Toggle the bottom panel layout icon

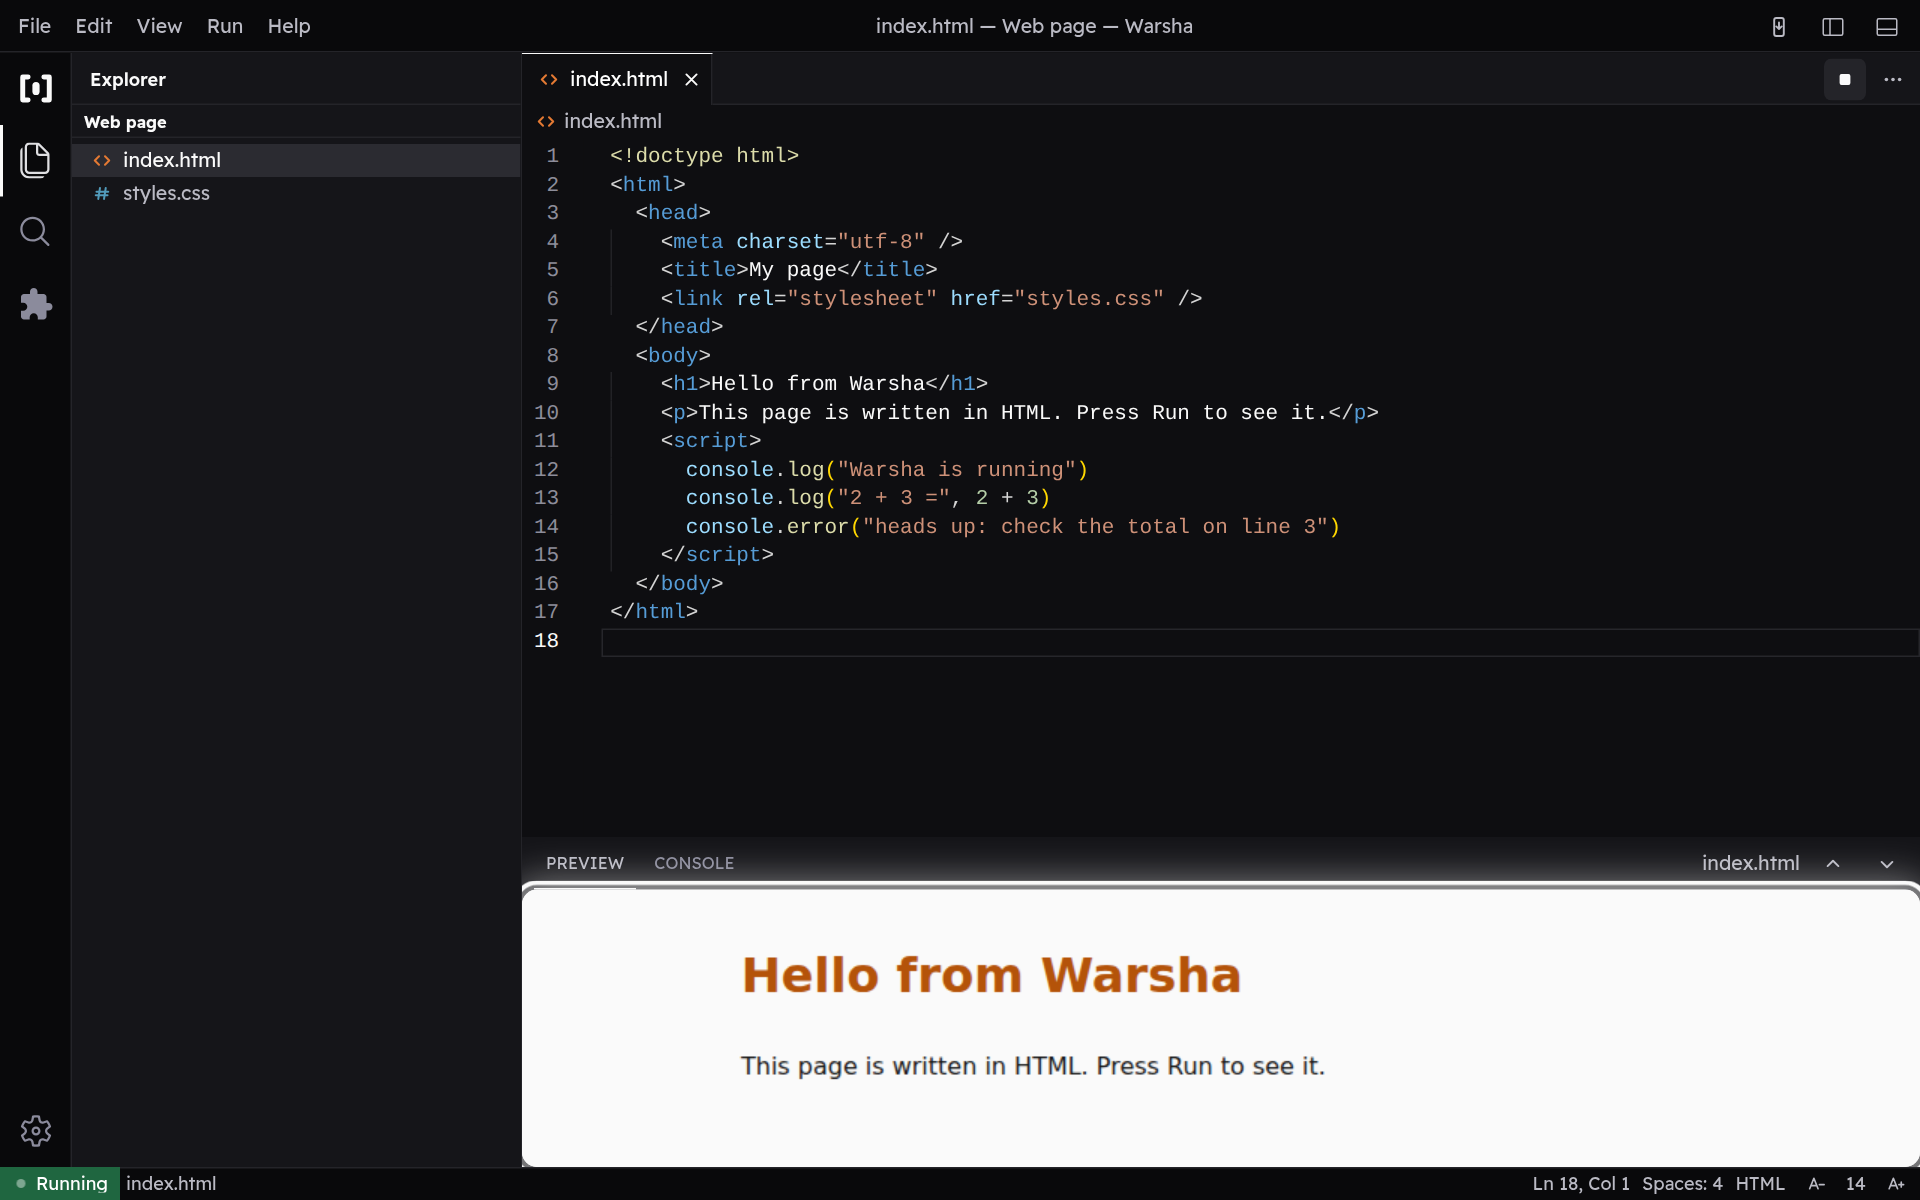click(x=1887, y=27)
